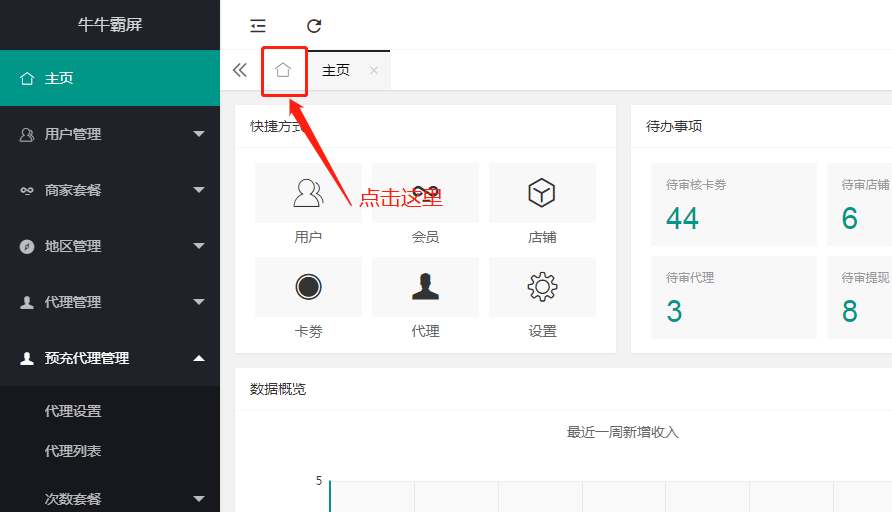Click the compass icon beside 地区管理
This screenshot has height=512, width=892.
coord(27,246)
